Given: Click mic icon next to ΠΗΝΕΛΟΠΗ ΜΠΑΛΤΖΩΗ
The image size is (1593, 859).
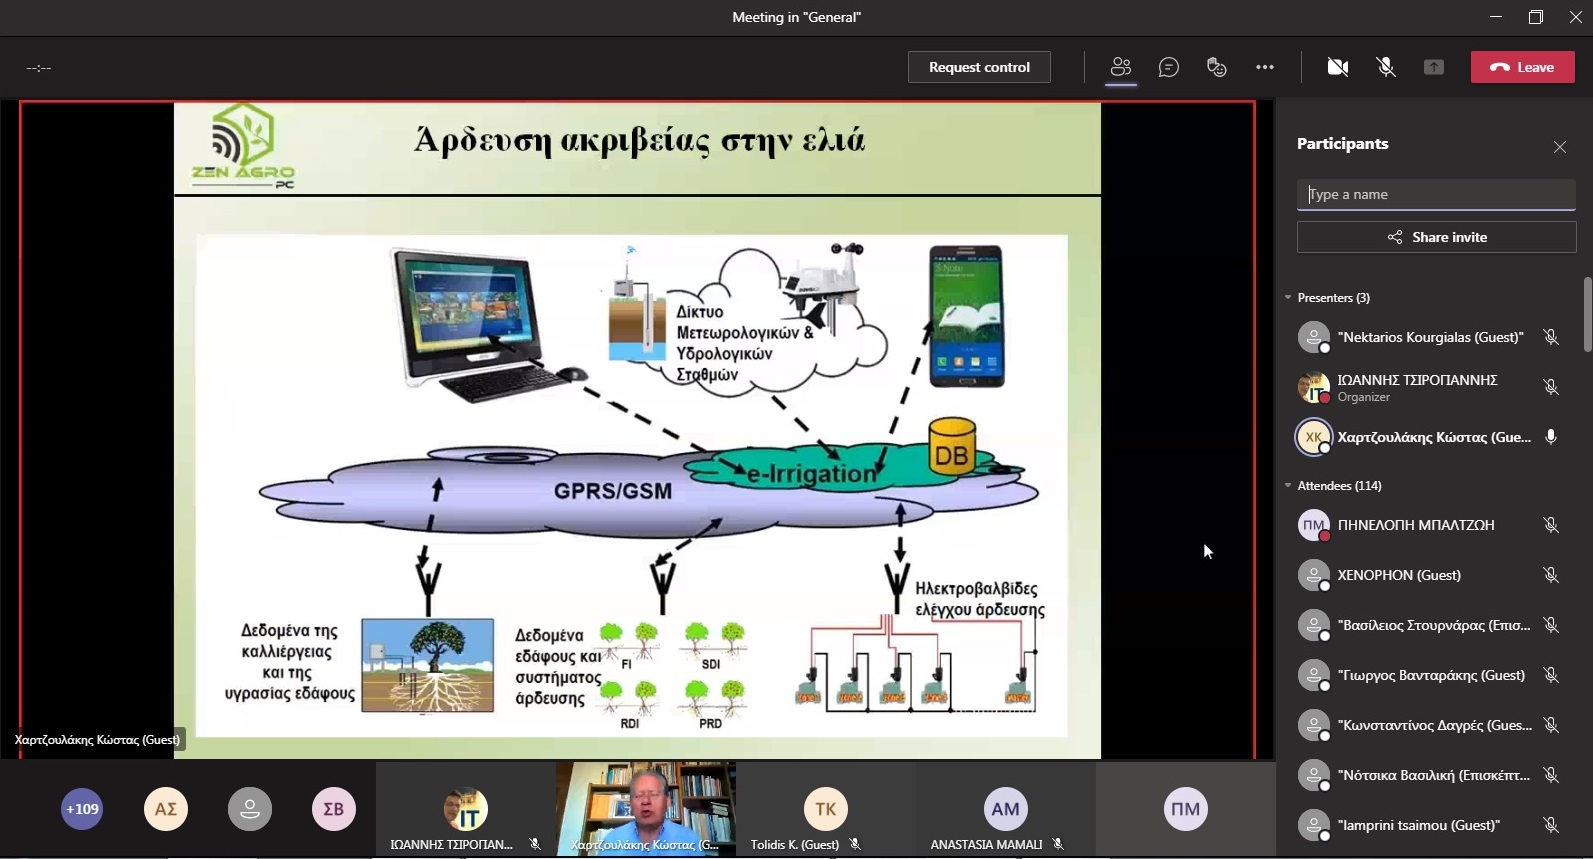Looking at the screenshot, I should pyautogui.click(x=1550, y=525).
